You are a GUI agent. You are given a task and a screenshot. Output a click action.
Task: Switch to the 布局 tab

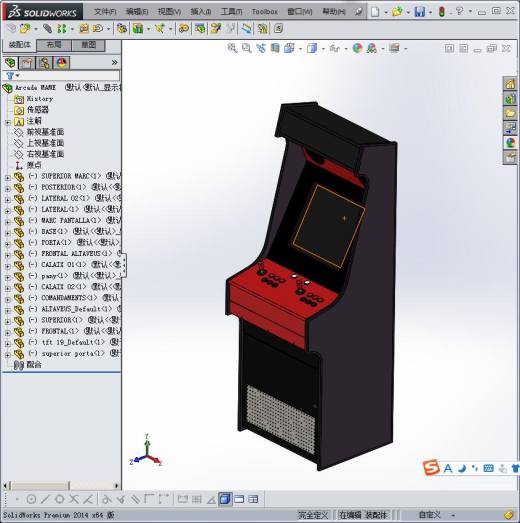[x=54, y=45]
